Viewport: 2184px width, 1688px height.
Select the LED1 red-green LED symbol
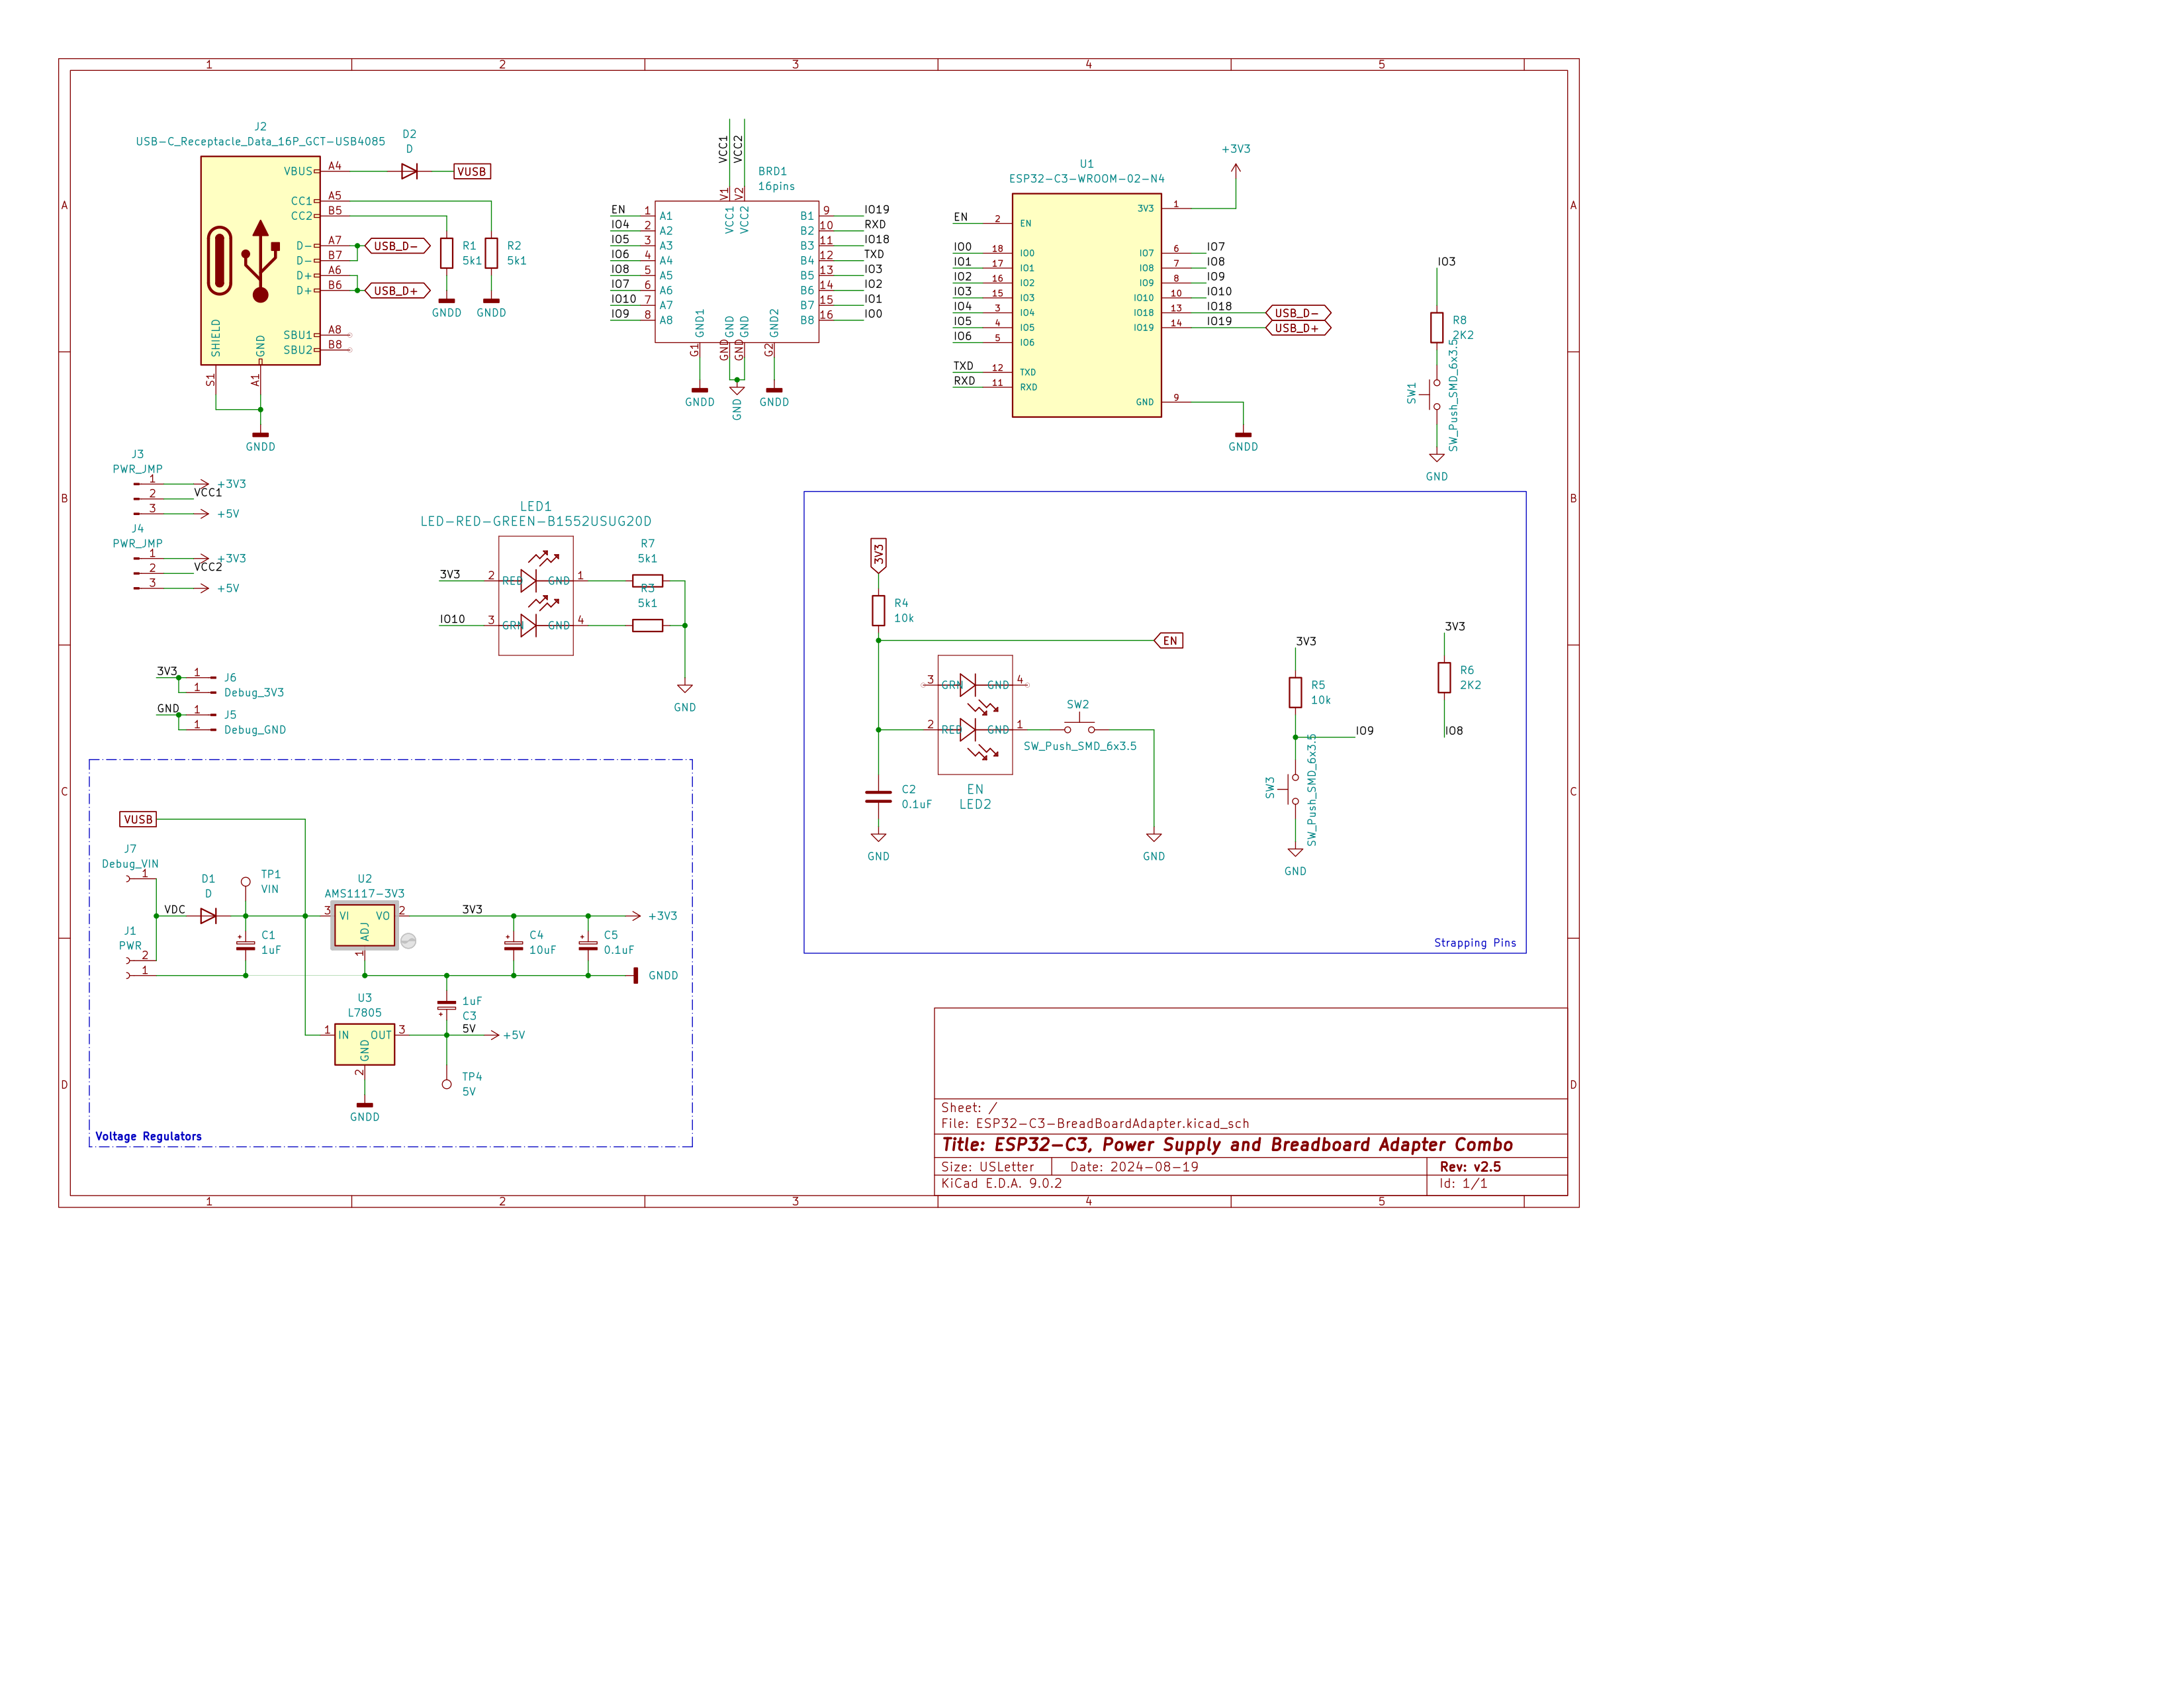click(536, 596)
